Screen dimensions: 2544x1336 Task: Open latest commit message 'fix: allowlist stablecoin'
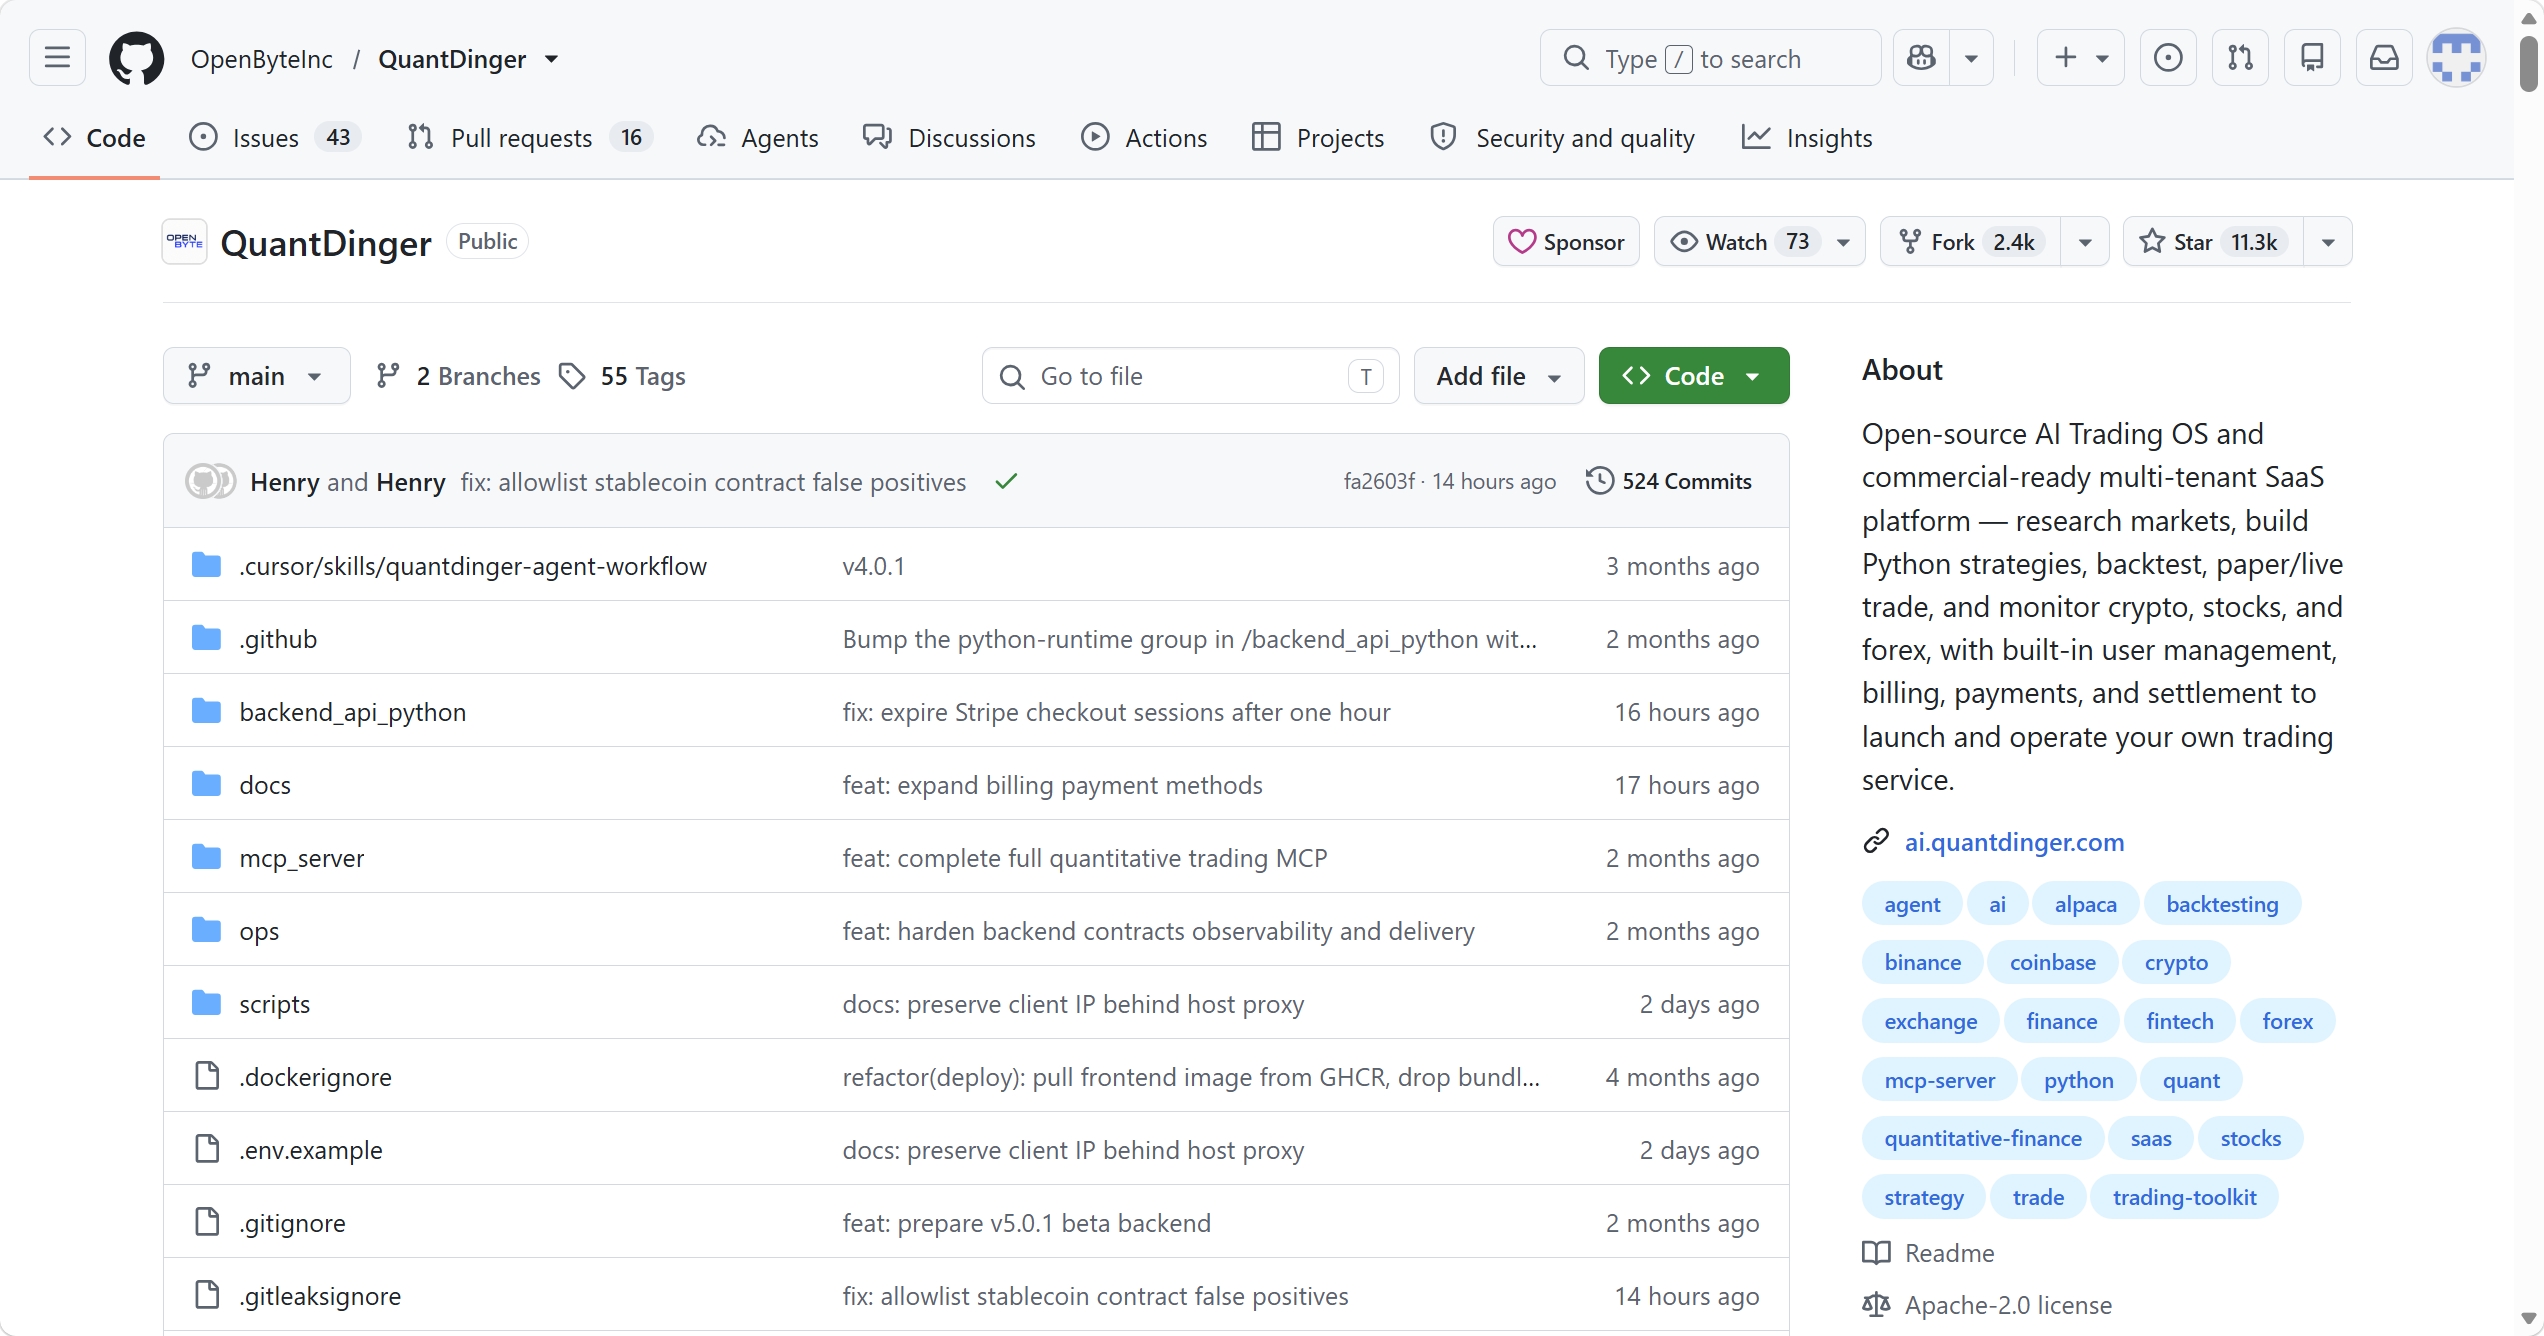pos(713,482)
